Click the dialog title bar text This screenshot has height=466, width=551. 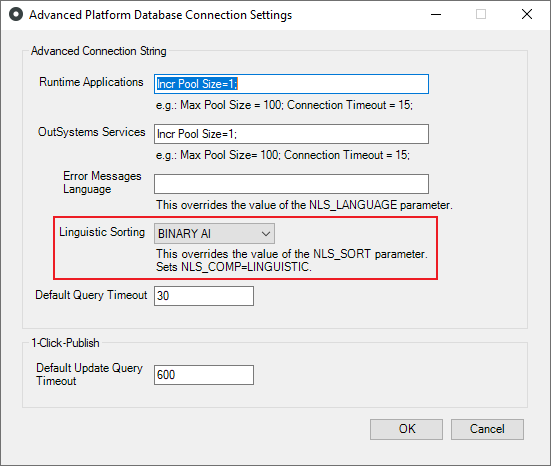tap(161, 15)
